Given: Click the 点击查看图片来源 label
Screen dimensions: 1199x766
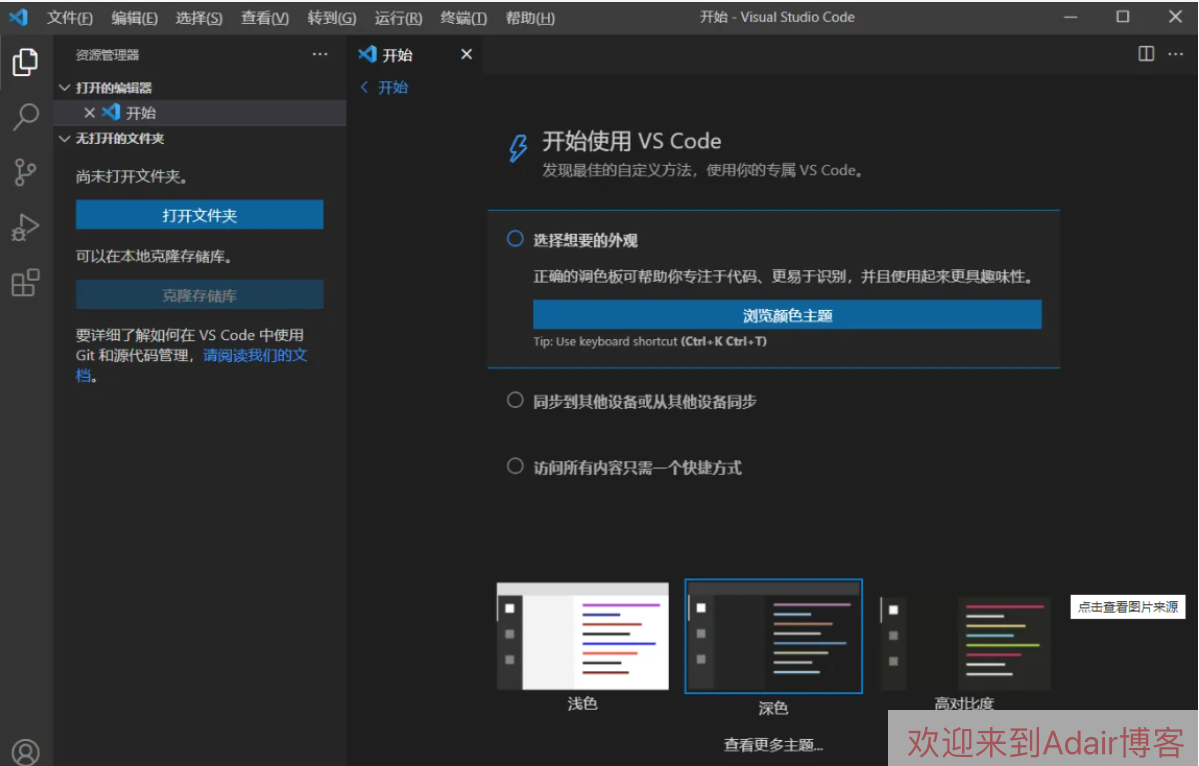Looking at the screenshot, I should 1128,607.
